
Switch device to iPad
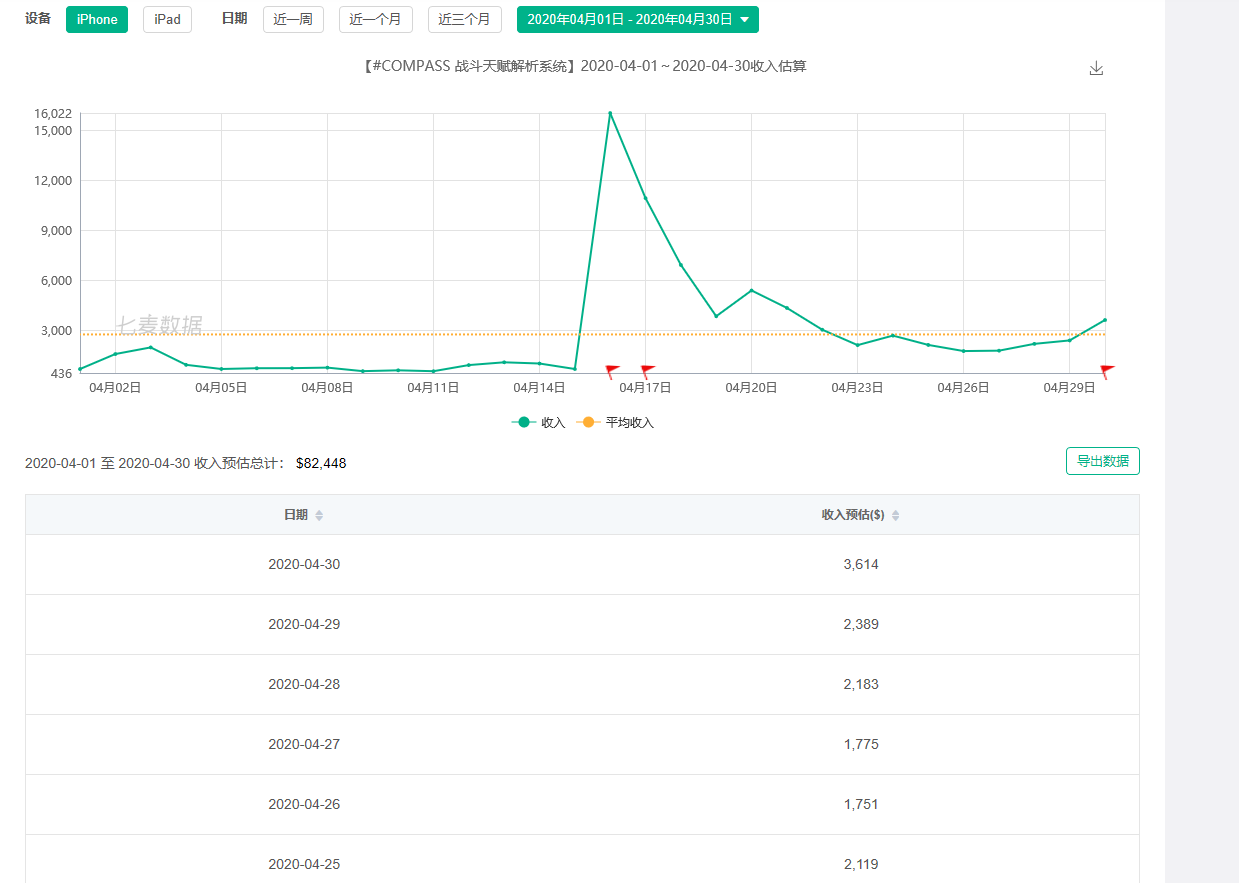(x=167, y=19)
